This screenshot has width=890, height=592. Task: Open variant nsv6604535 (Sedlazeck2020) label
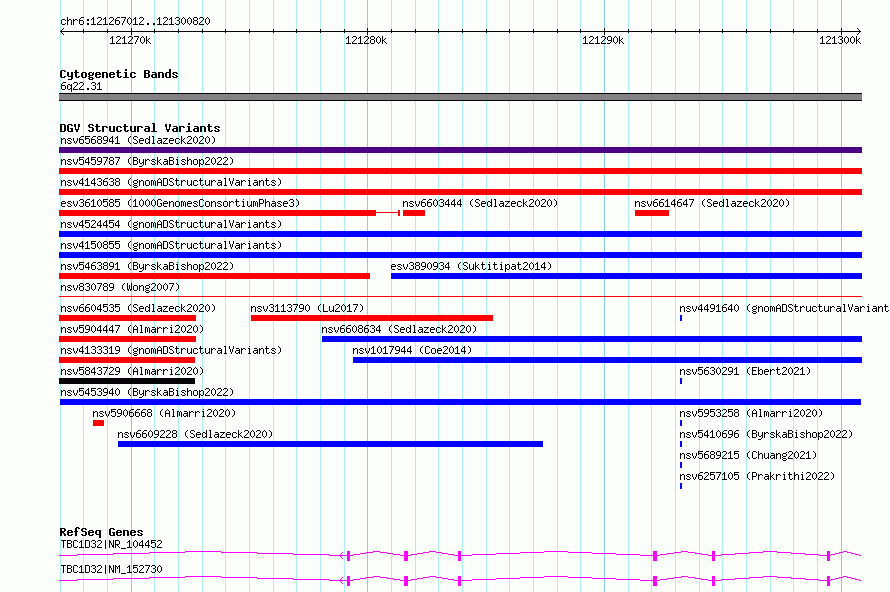click(138, 308)
